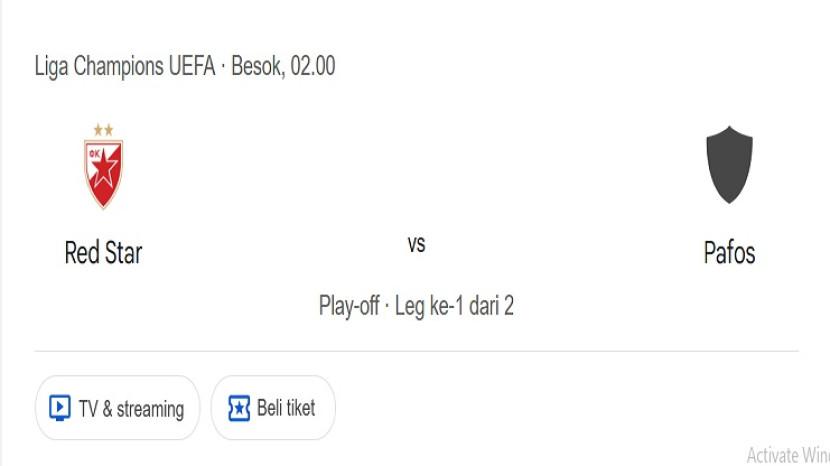Viewport: 830px width, 466px height.
Task: Open the TV & streaming options
Action: (x=118, y=408)
